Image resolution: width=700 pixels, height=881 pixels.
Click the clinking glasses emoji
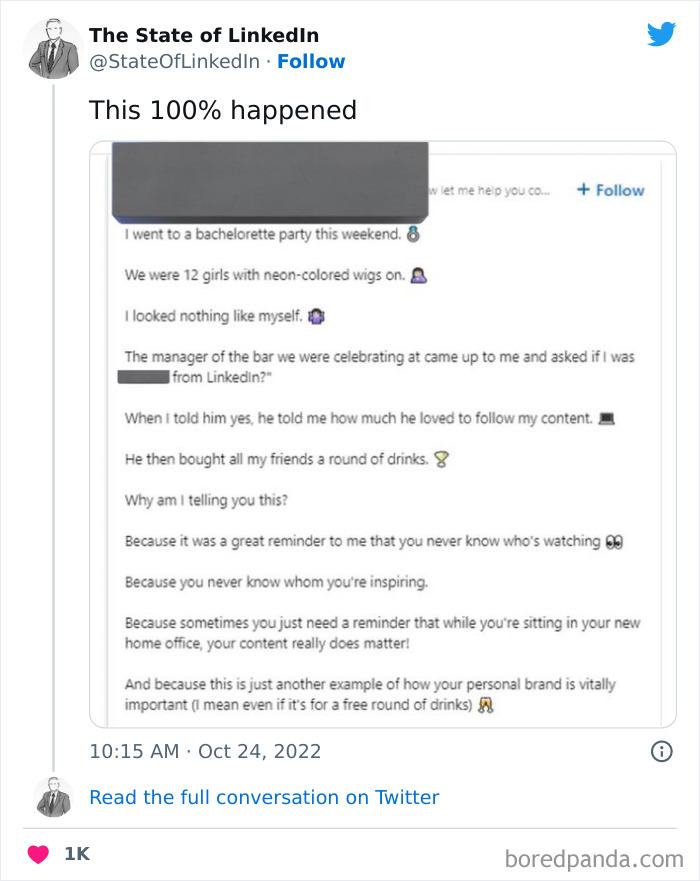487,704
